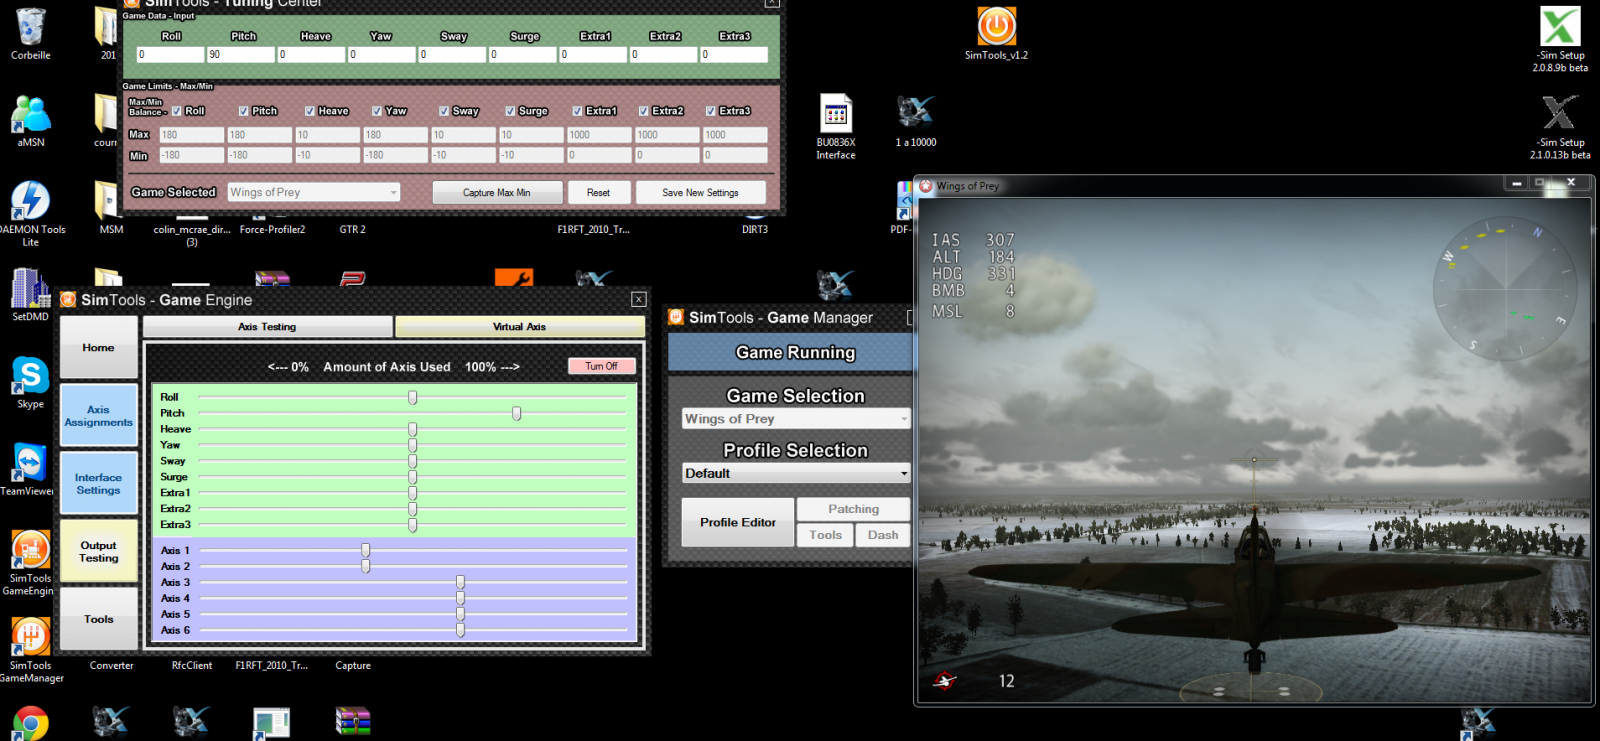Open Google Chrome from the desktop
1600x741 pixels.
tap(30, 723)
